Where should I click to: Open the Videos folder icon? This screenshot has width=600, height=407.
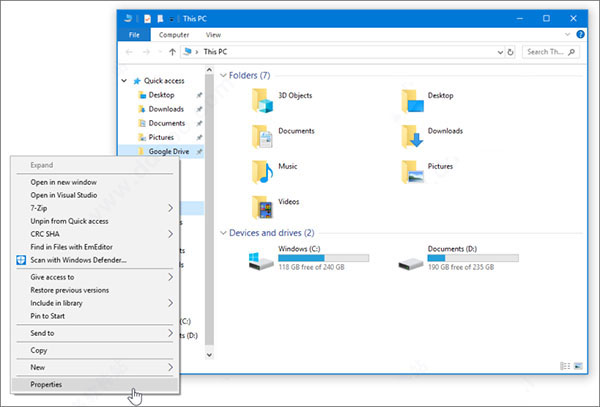coord(262,206)
